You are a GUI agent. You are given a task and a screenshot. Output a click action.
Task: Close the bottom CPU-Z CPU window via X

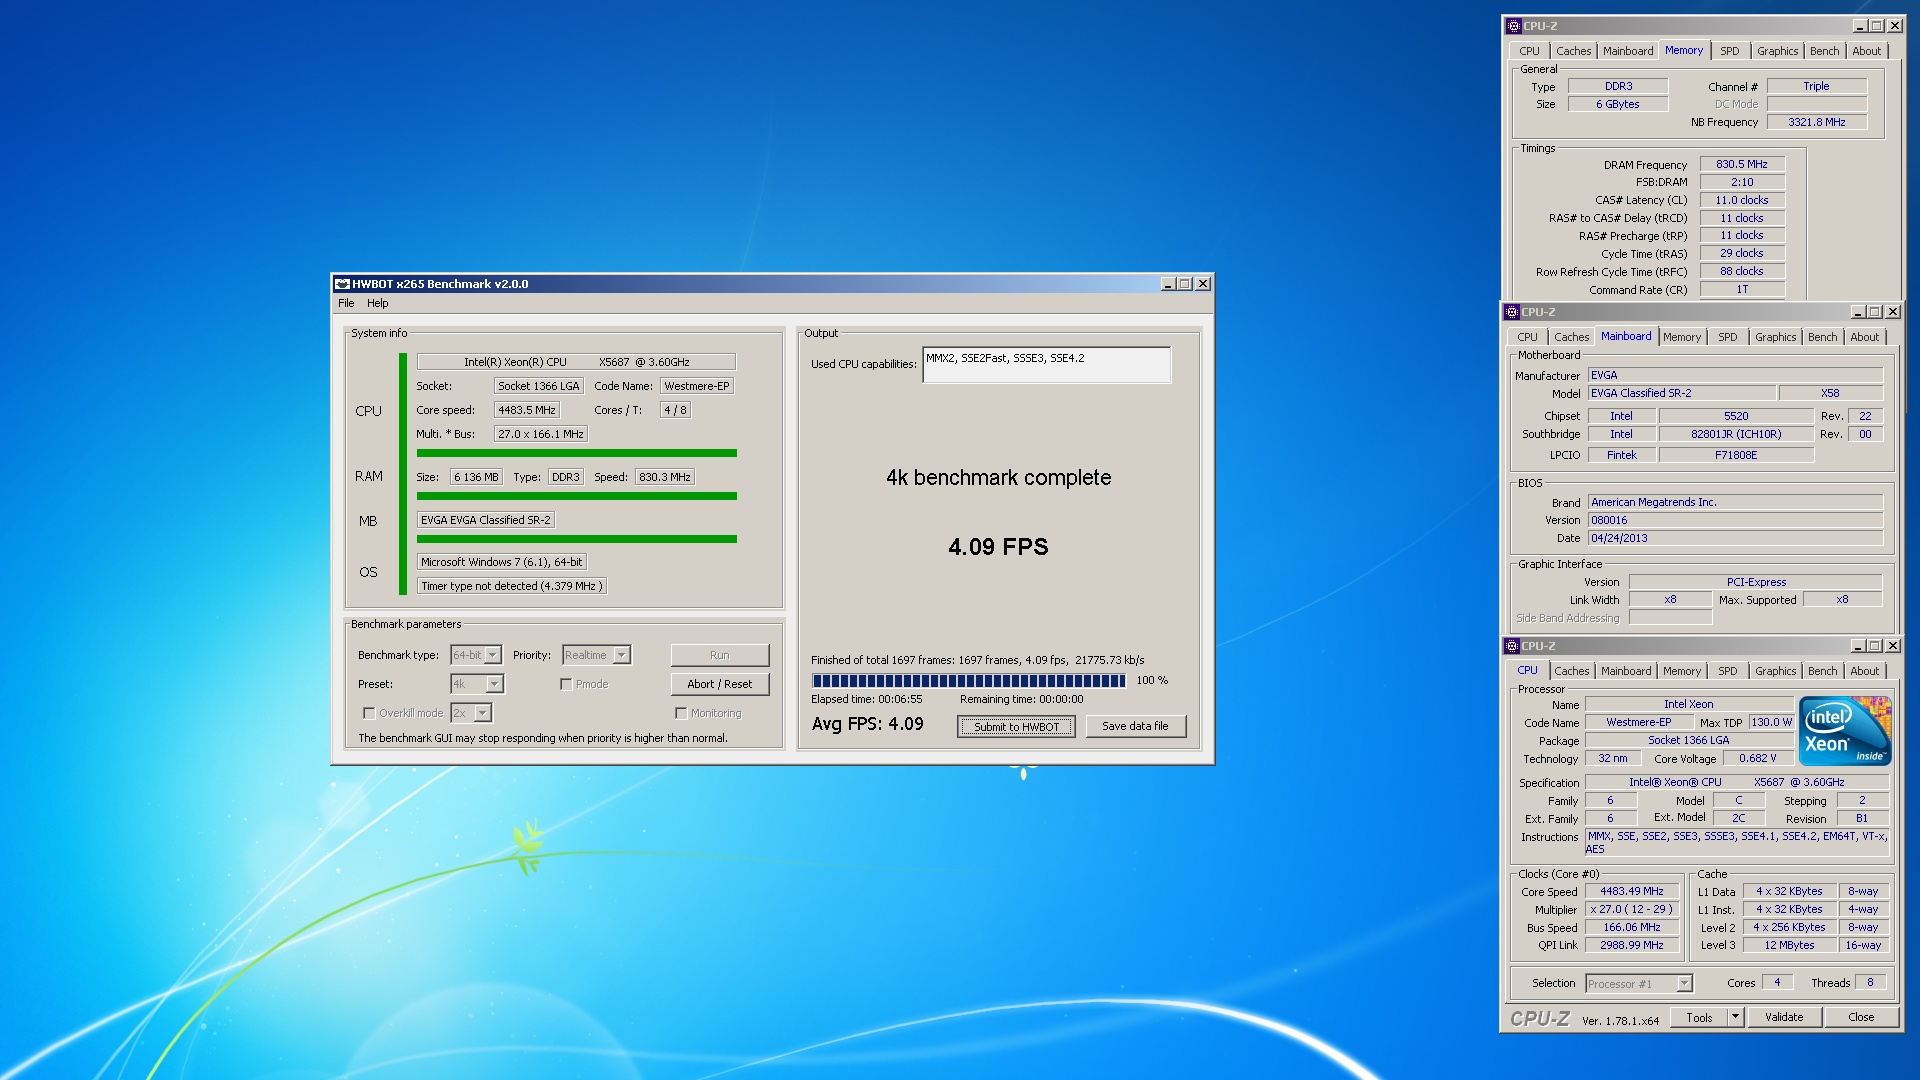(x=1892, y=646)
